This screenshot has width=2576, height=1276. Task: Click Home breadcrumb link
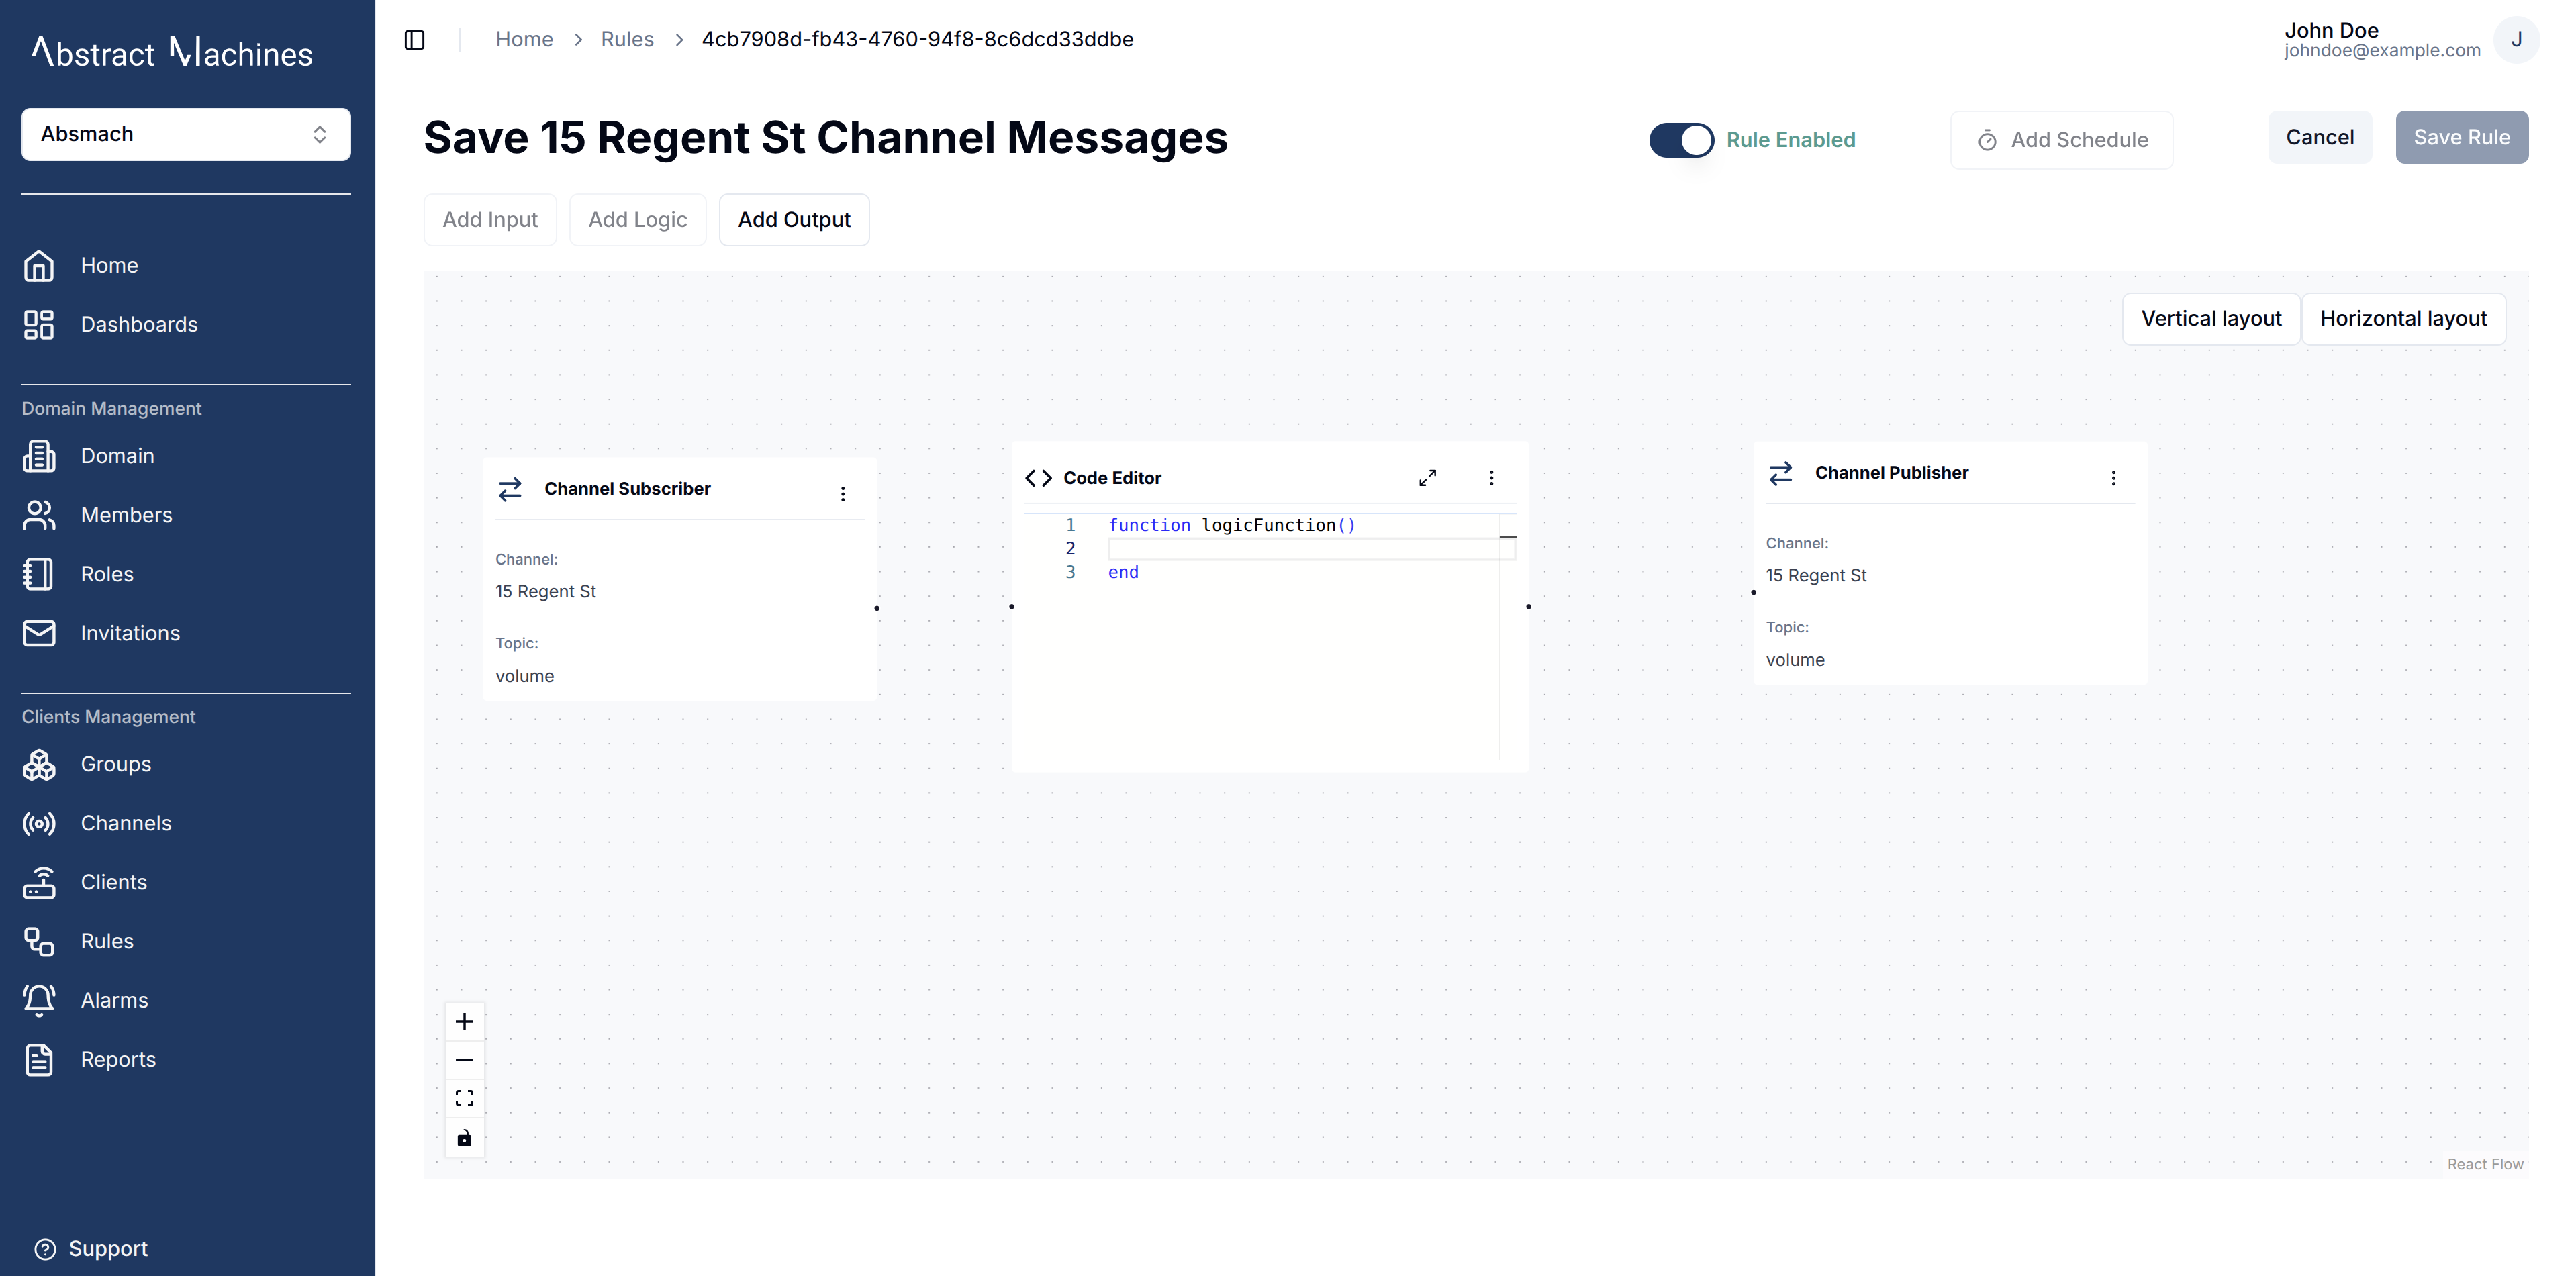[x=524, y=39]
